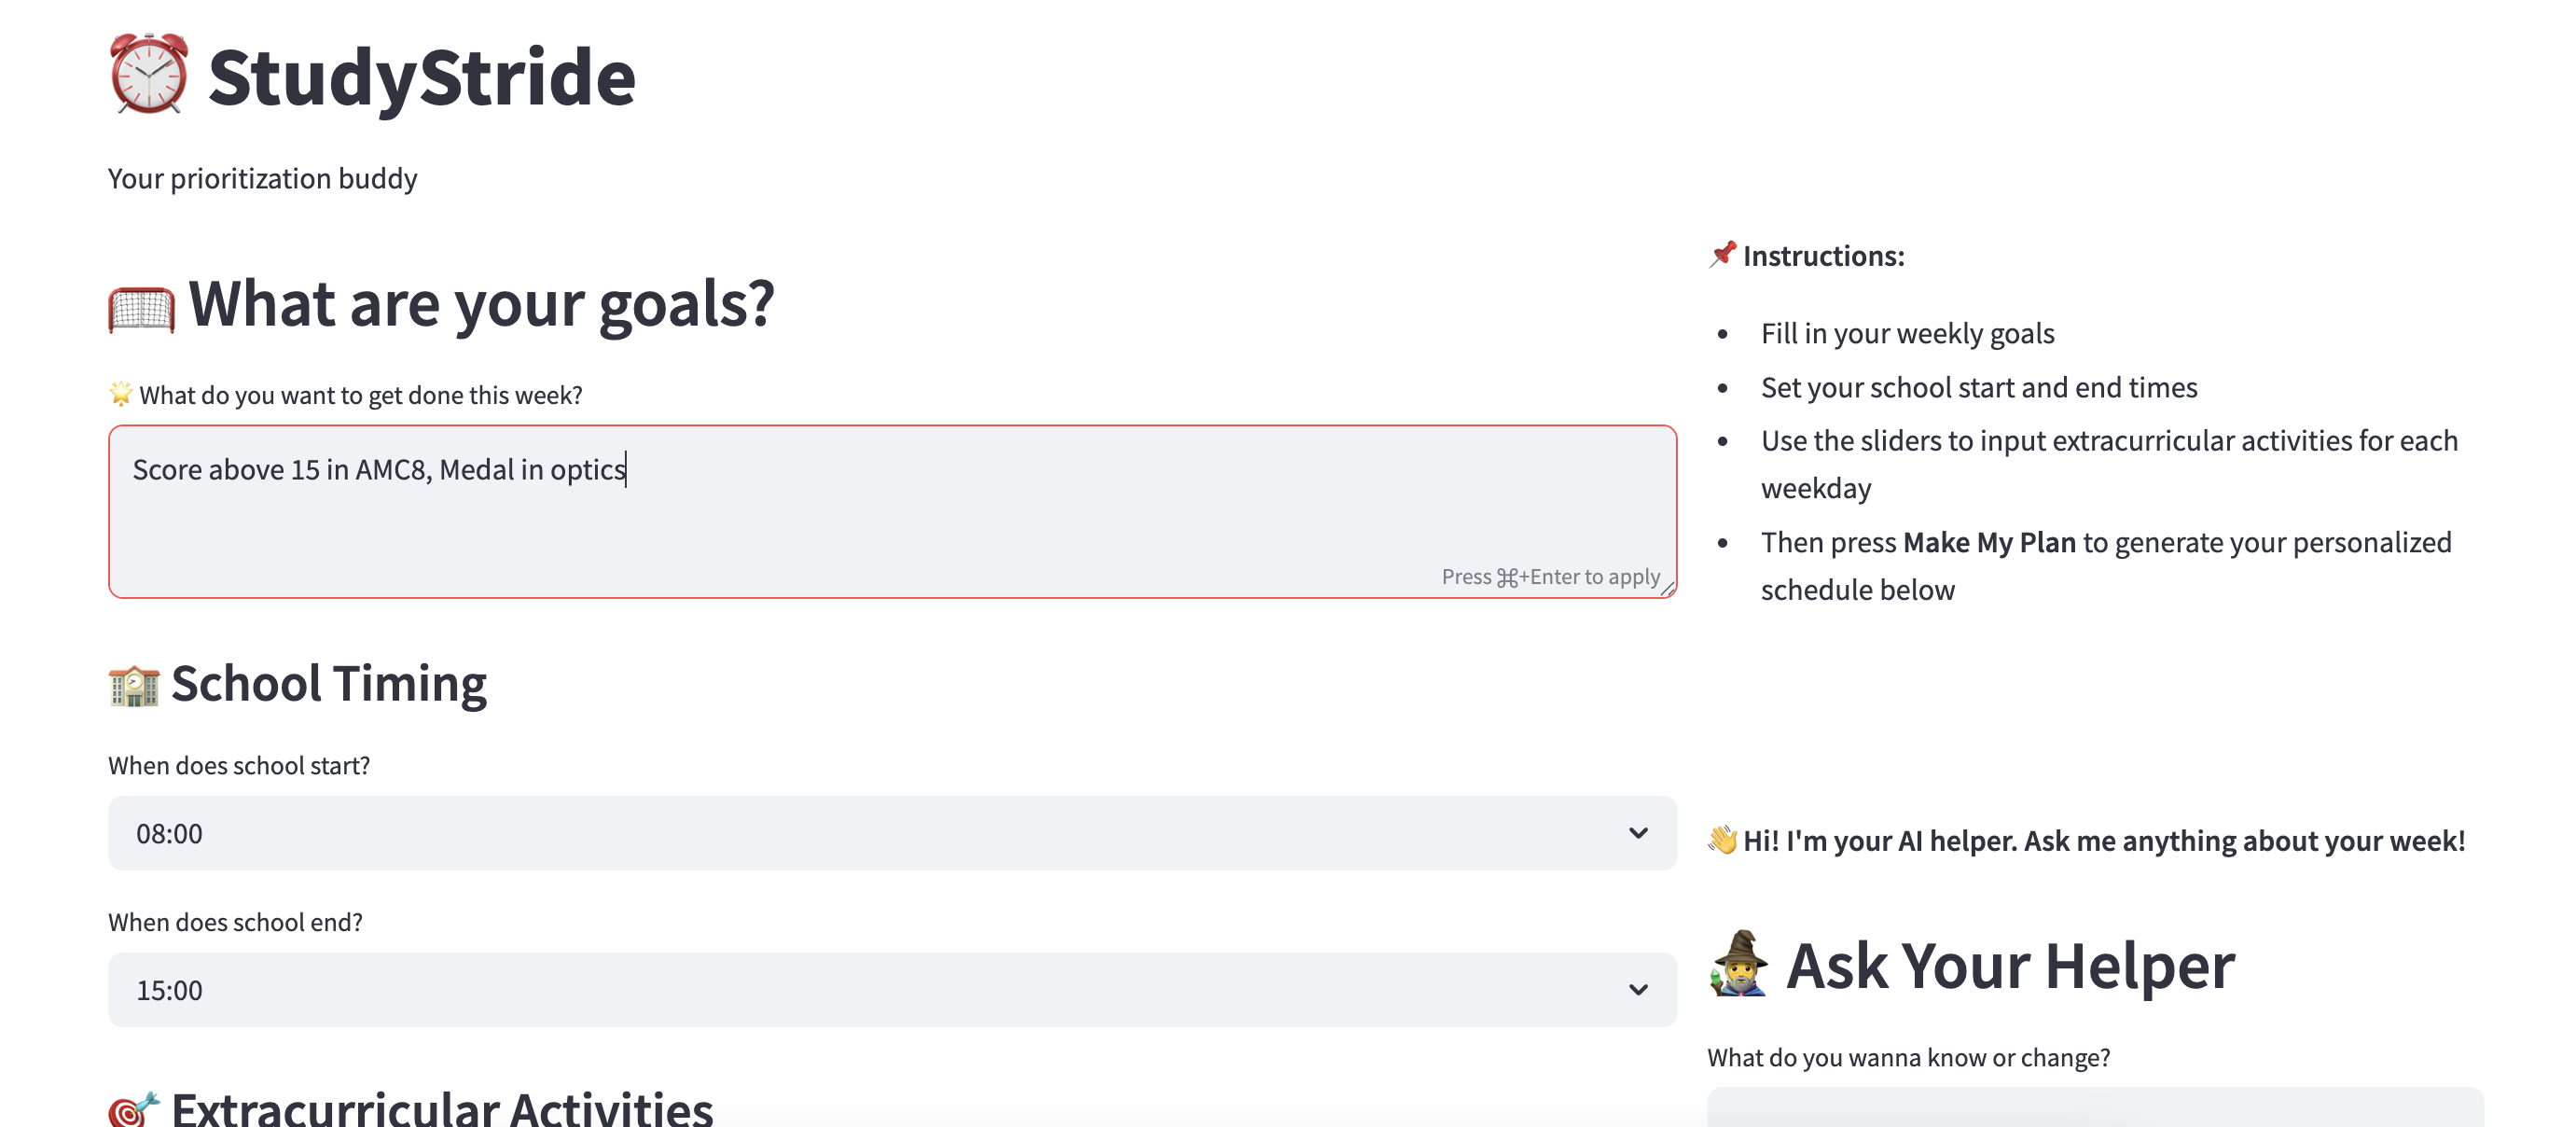Click the dart target icon beside Extracurricular Activities

click(133, 1108)
